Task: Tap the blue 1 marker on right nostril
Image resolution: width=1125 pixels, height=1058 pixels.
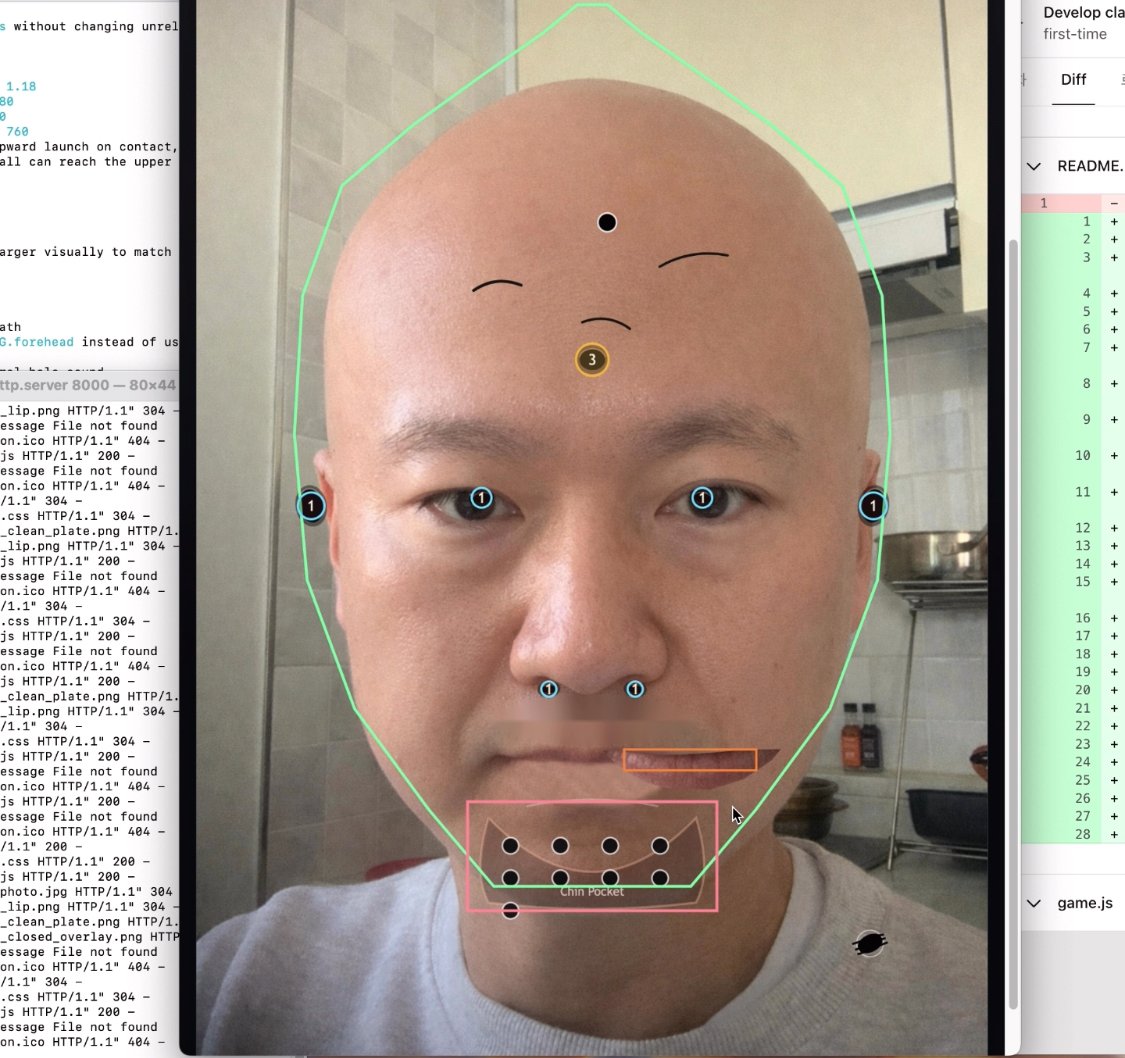Action: pyautogui.click(x=635, y=689)
